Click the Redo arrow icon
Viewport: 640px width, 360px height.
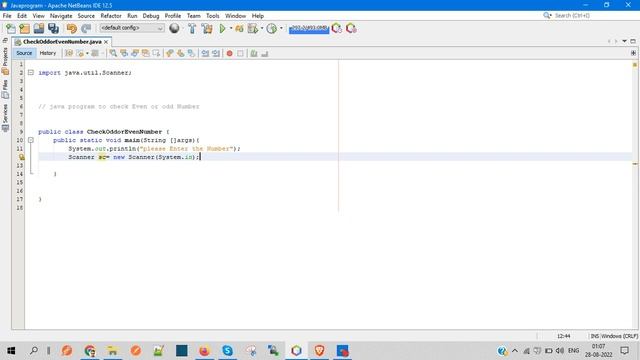tap(86, 28)
